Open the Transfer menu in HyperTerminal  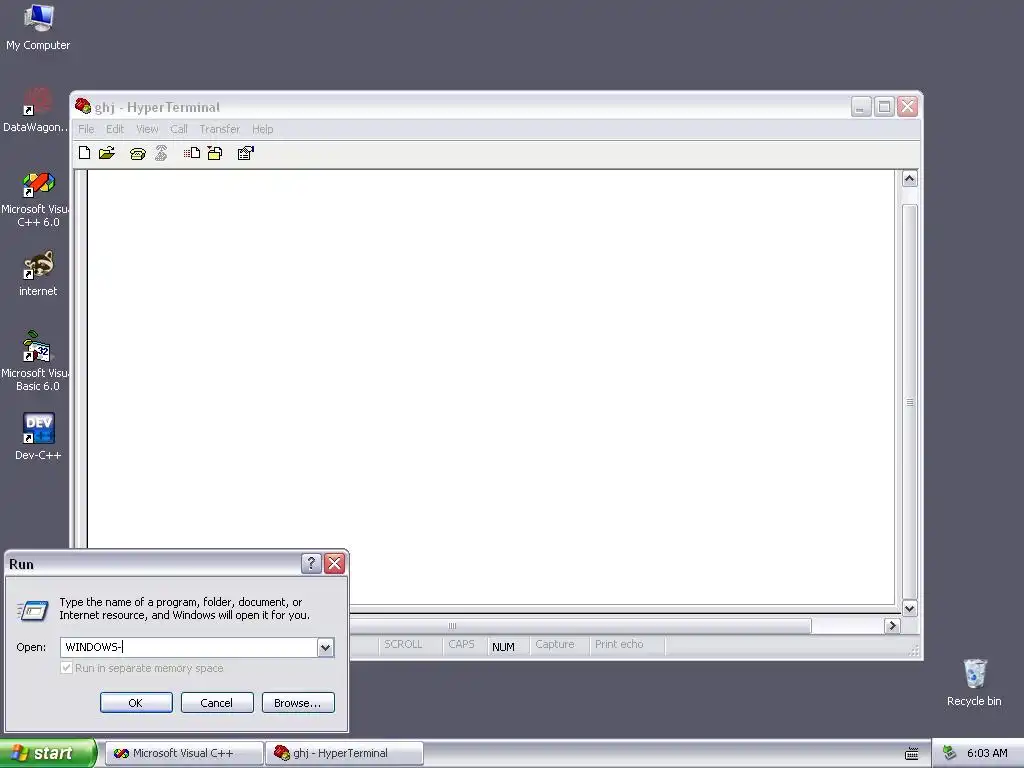219,129
